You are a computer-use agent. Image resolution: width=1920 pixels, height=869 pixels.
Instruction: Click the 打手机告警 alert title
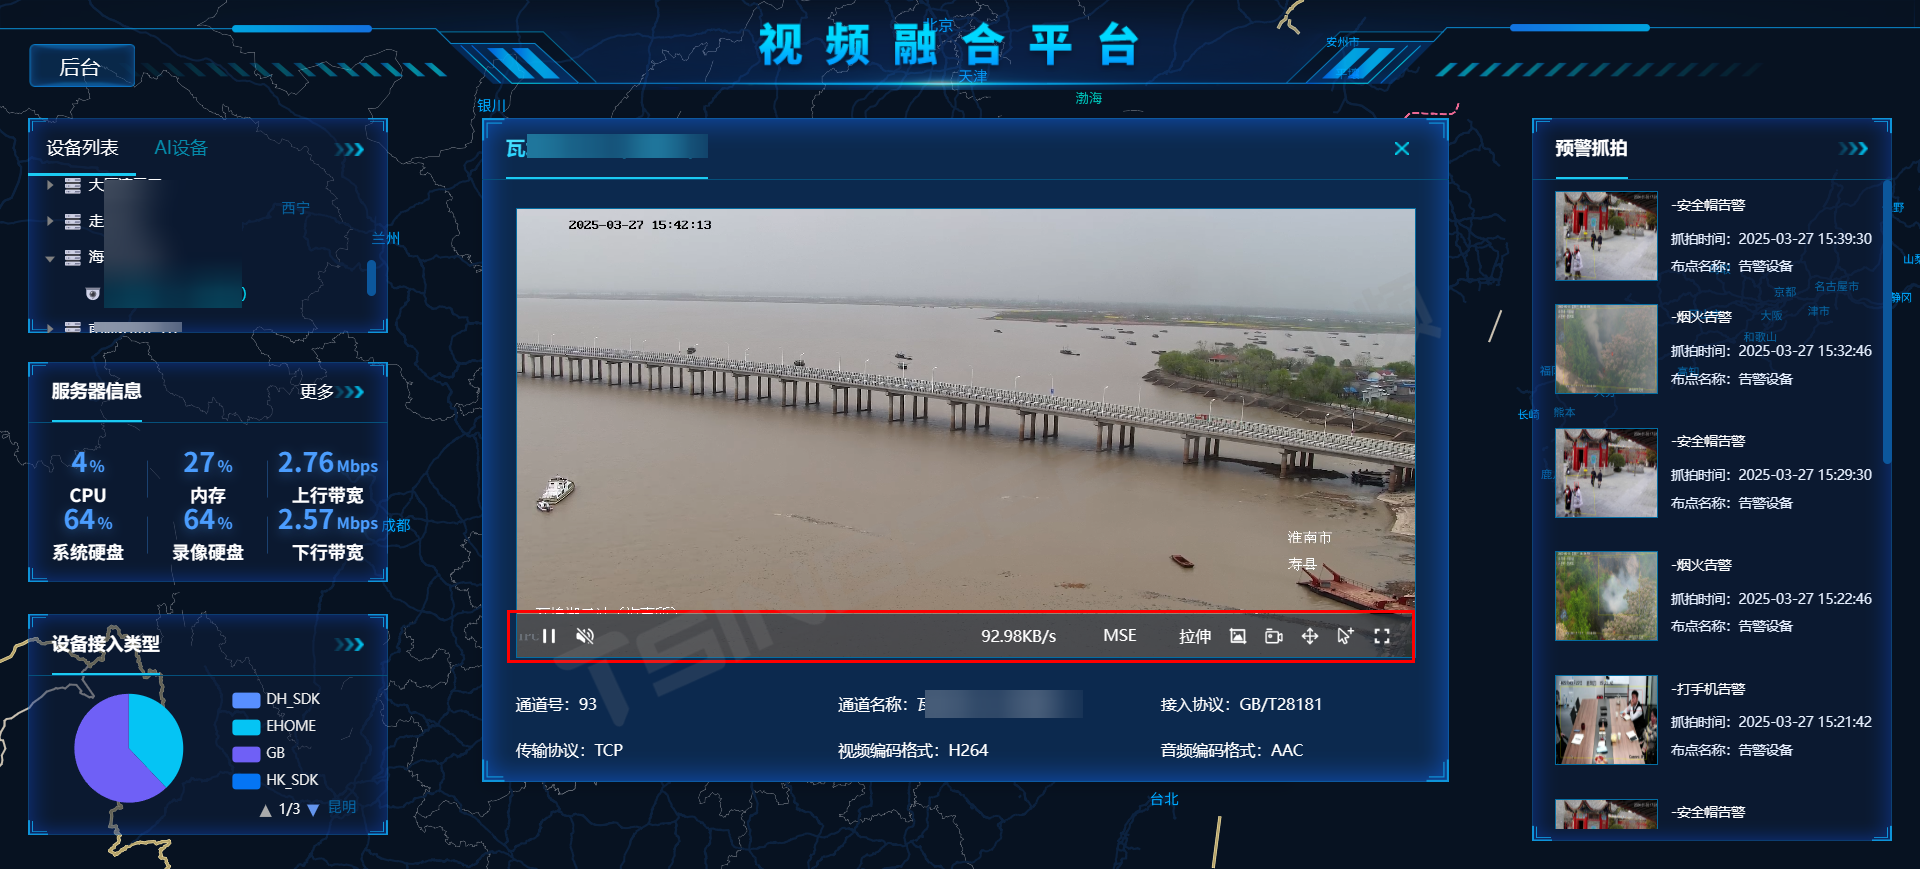(x=1708, y=689)
